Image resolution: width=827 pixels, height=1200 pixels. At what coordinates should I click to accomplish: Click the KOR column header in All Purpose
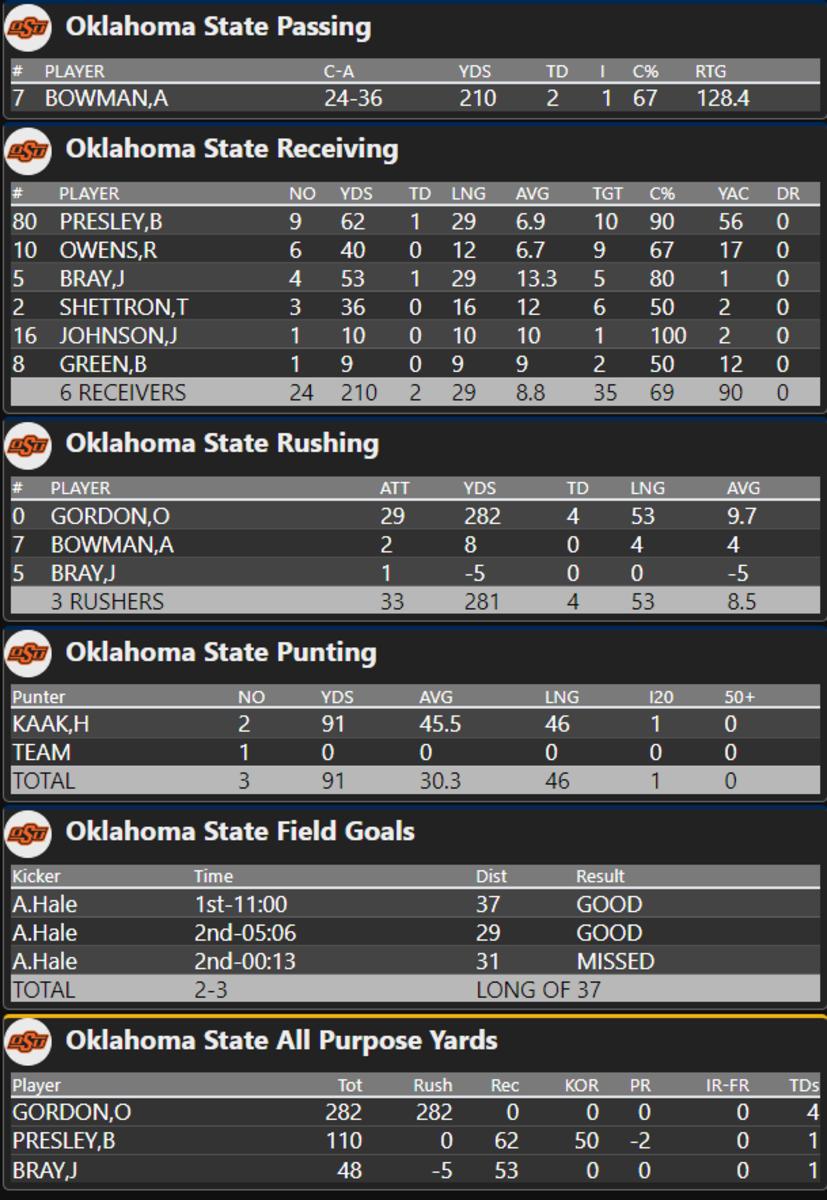pyautogui.click(x=581, y=1085)
